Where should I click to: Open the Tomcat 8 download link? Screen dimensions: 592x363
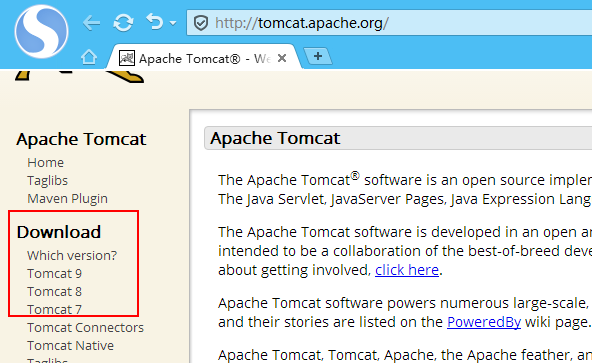coord(54,292)
